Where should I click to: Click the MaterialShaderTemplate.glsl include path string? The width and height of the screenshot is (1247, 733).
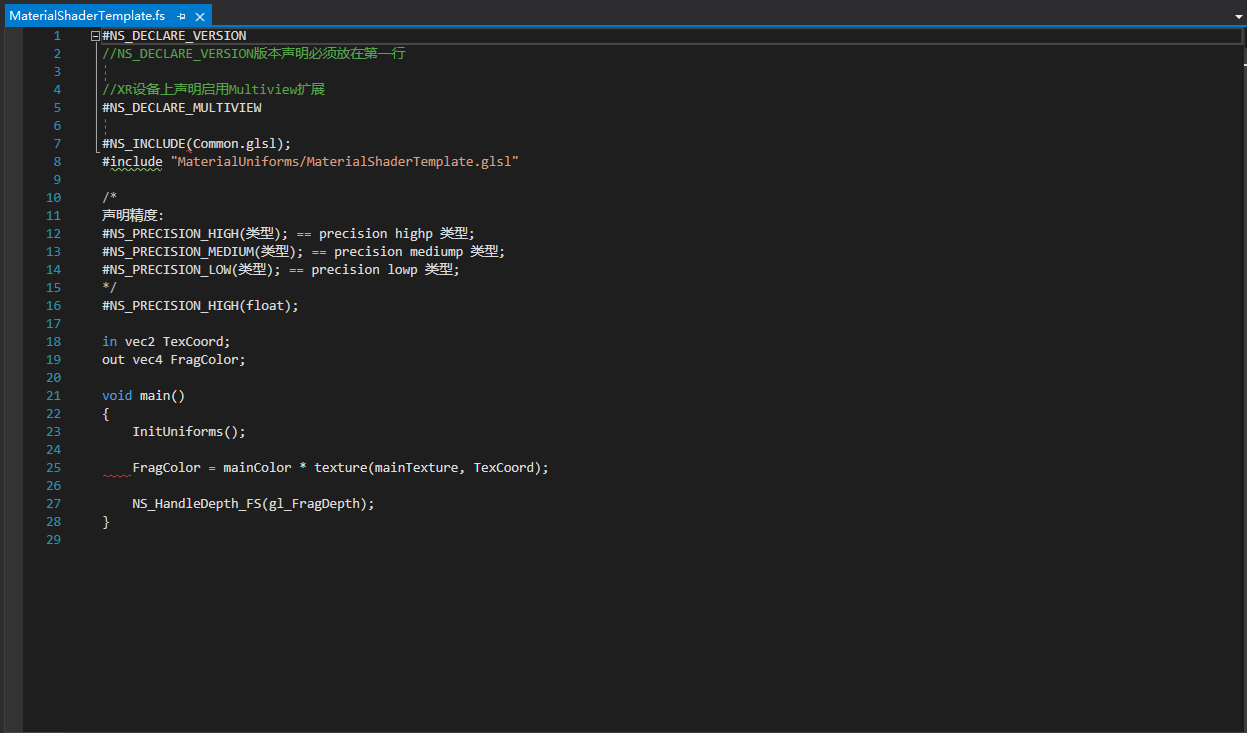tap(345, 162)
